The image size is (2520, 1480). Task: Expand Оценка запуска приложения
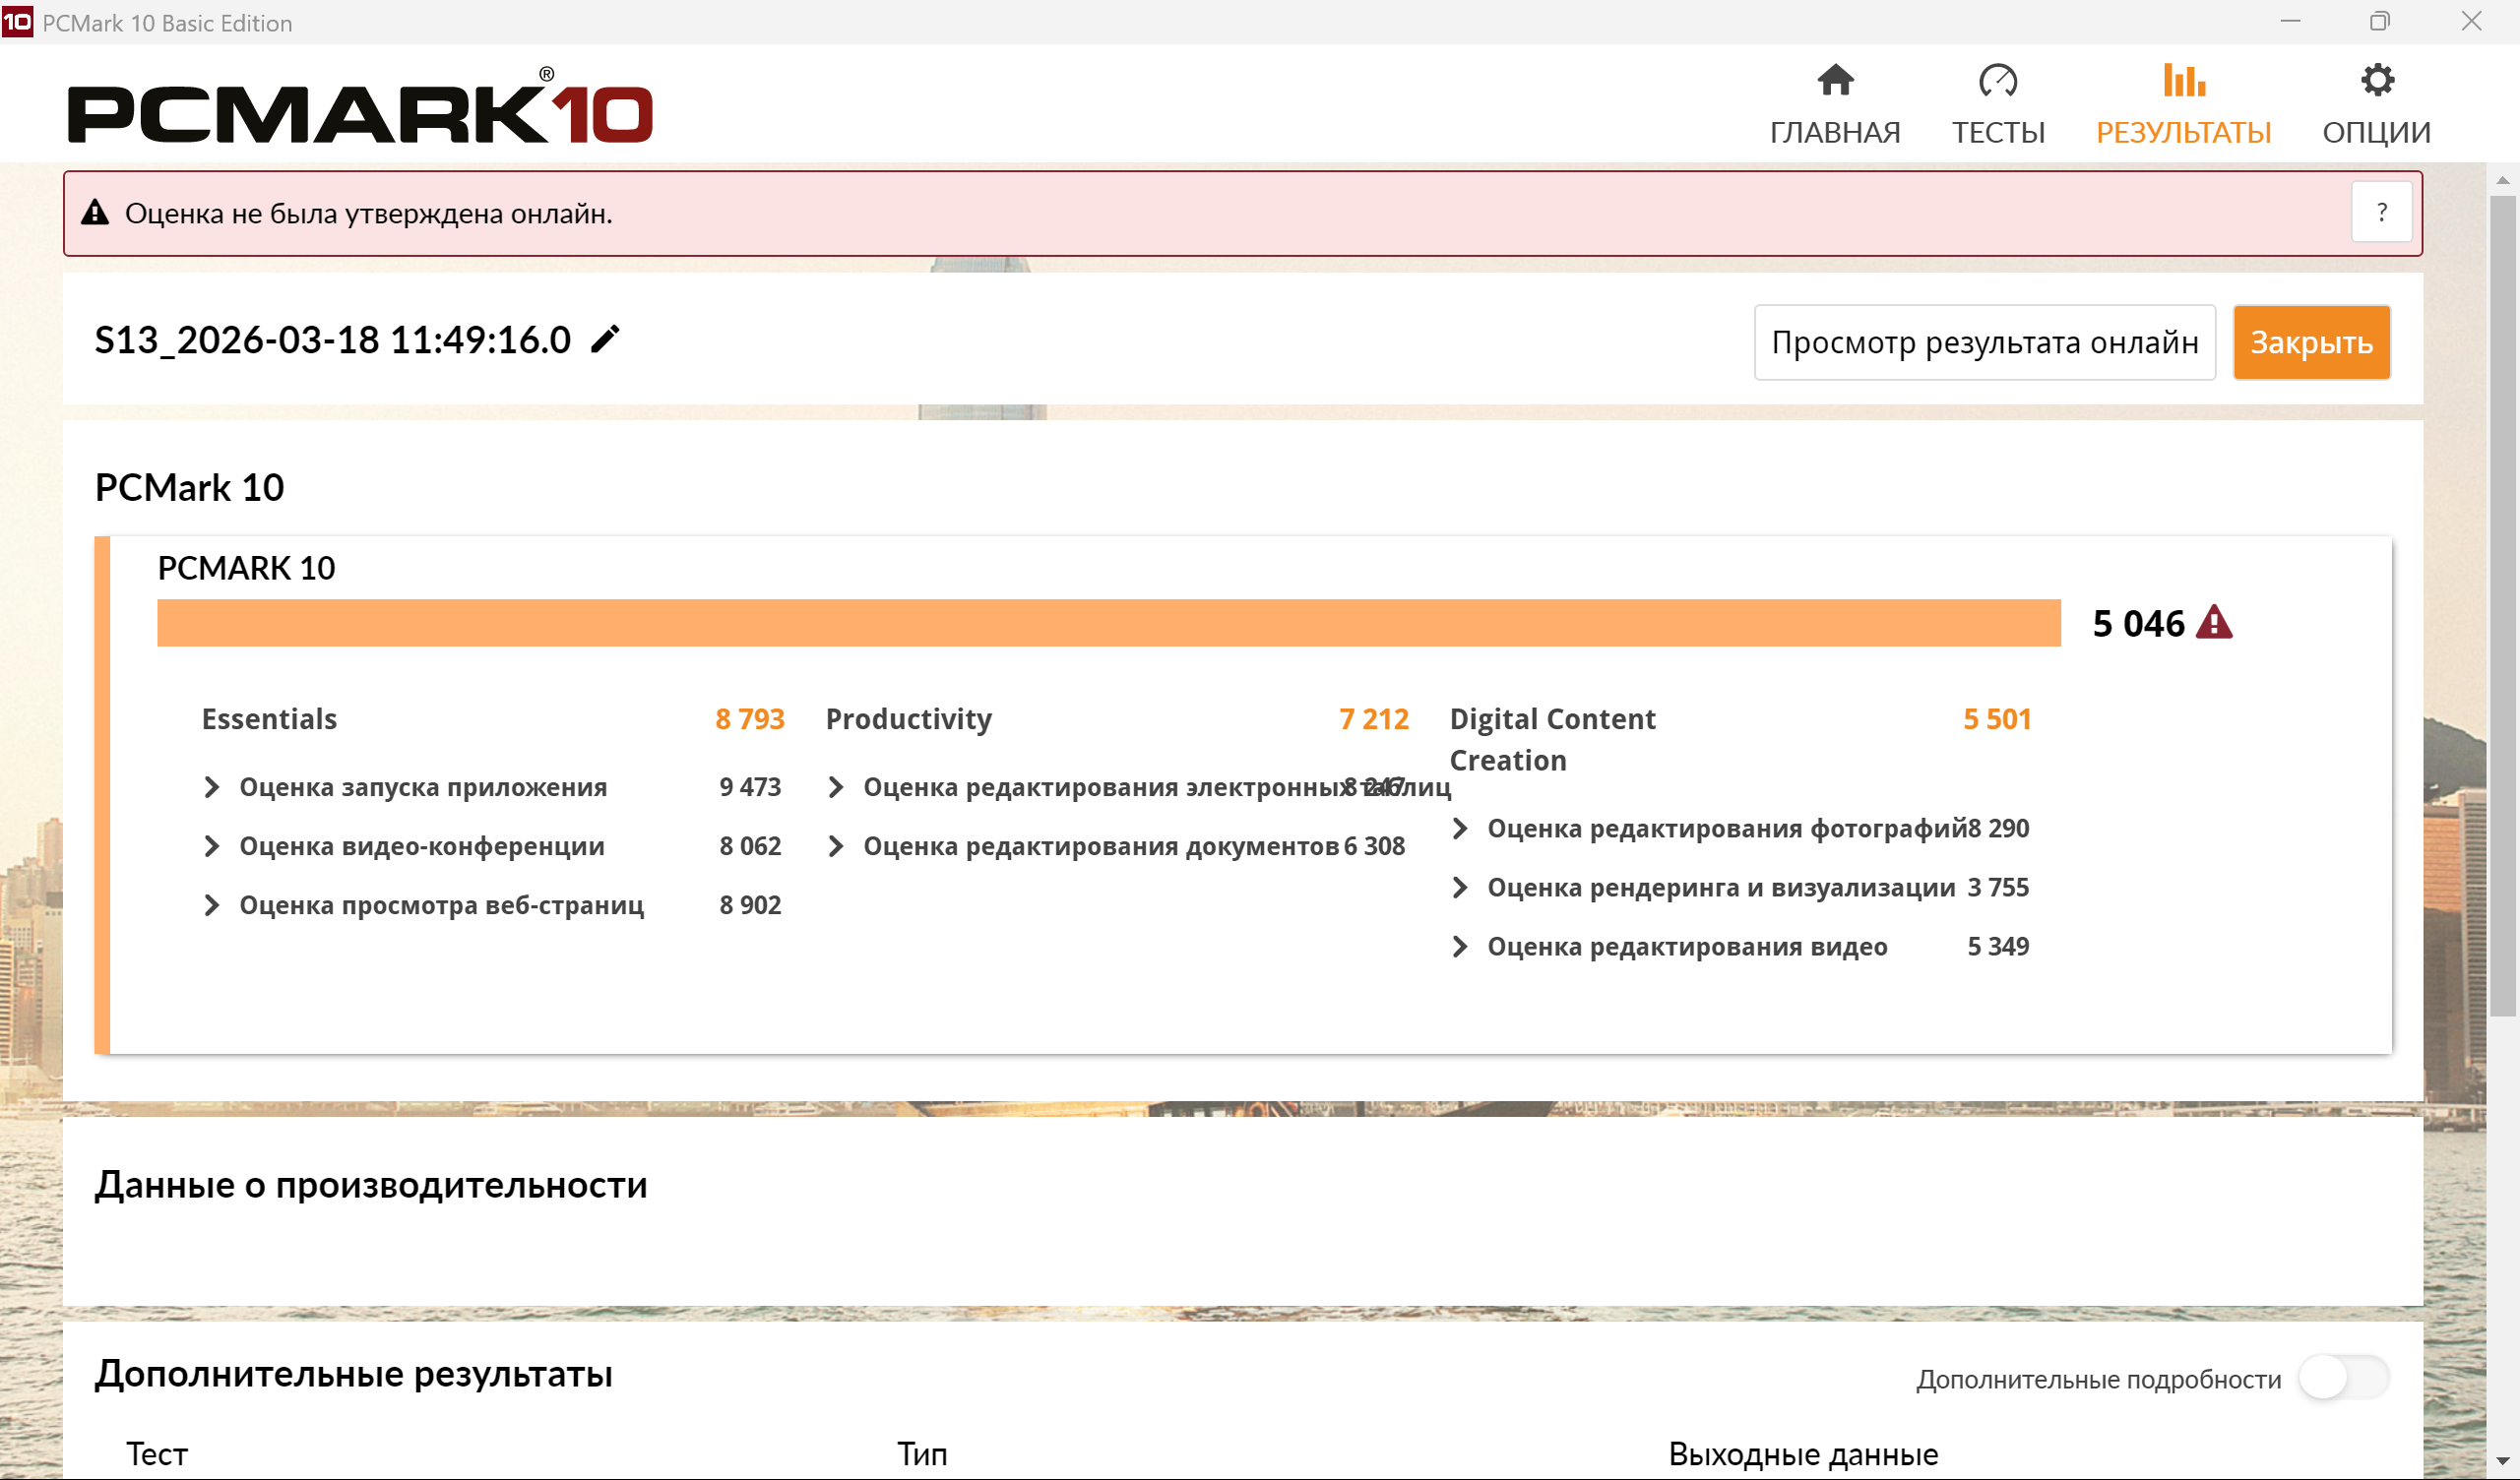pos(211,787)
